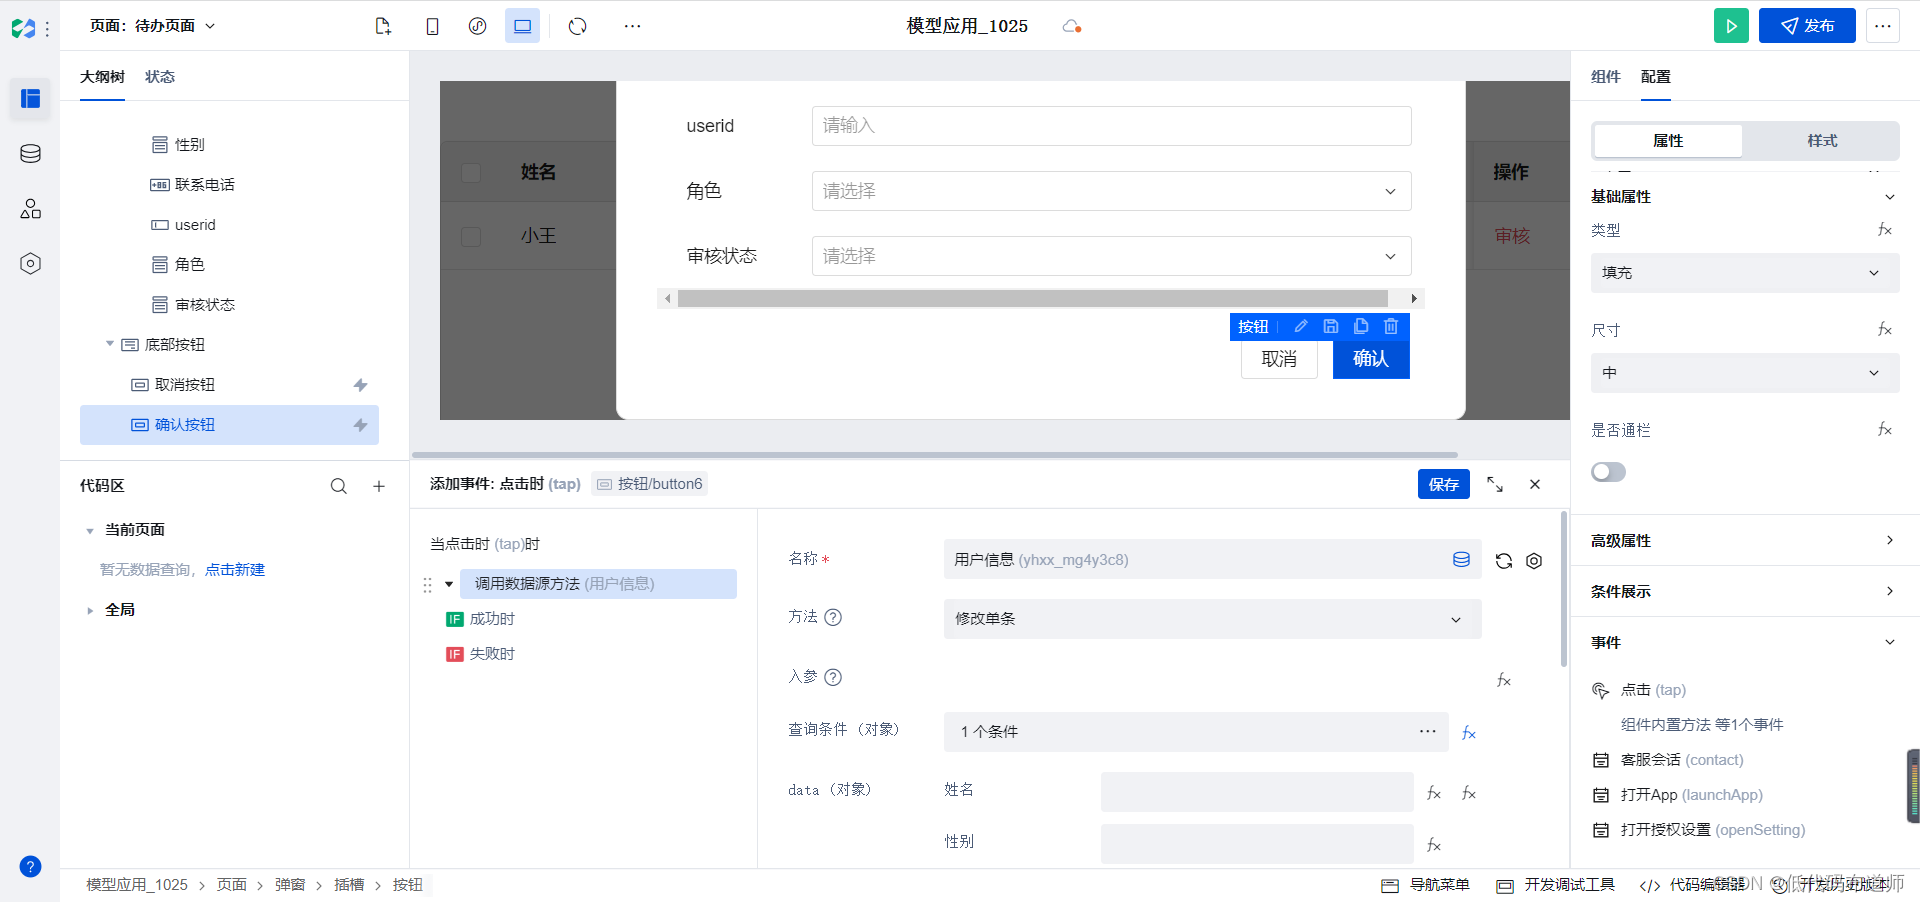Open the app settings hexagon sidebar icon
Screen dimensions: 1920x902
pos(30,263)
